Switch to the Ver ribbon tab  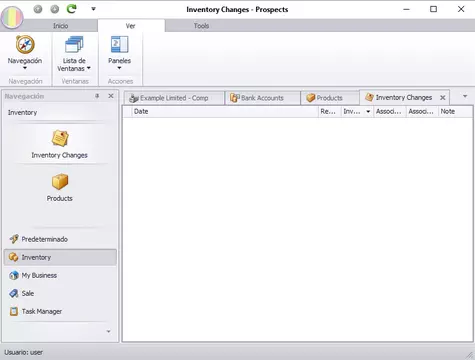click(x=131, y=26)
